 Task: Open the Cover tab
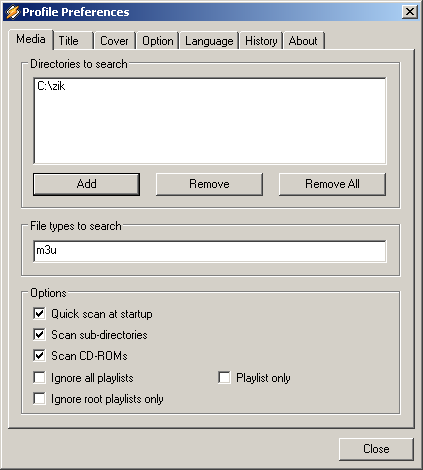point(114,41)
